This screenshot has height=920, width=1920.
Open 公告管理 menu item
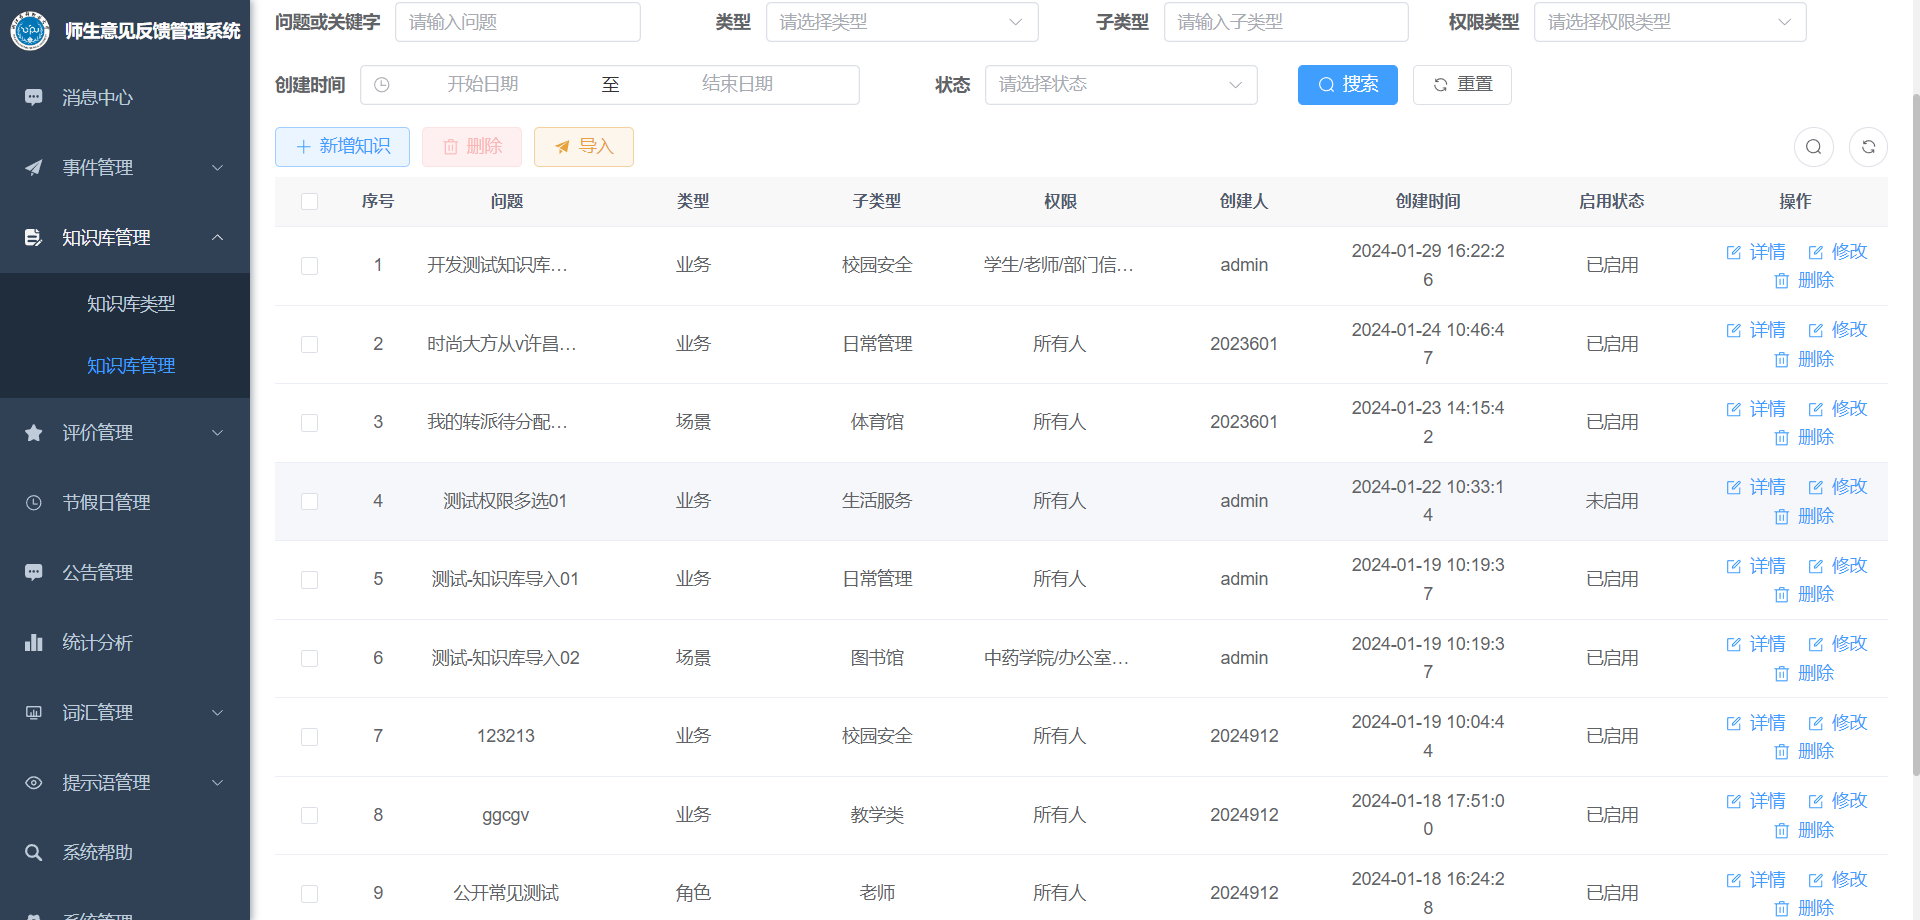coord(125,572)
